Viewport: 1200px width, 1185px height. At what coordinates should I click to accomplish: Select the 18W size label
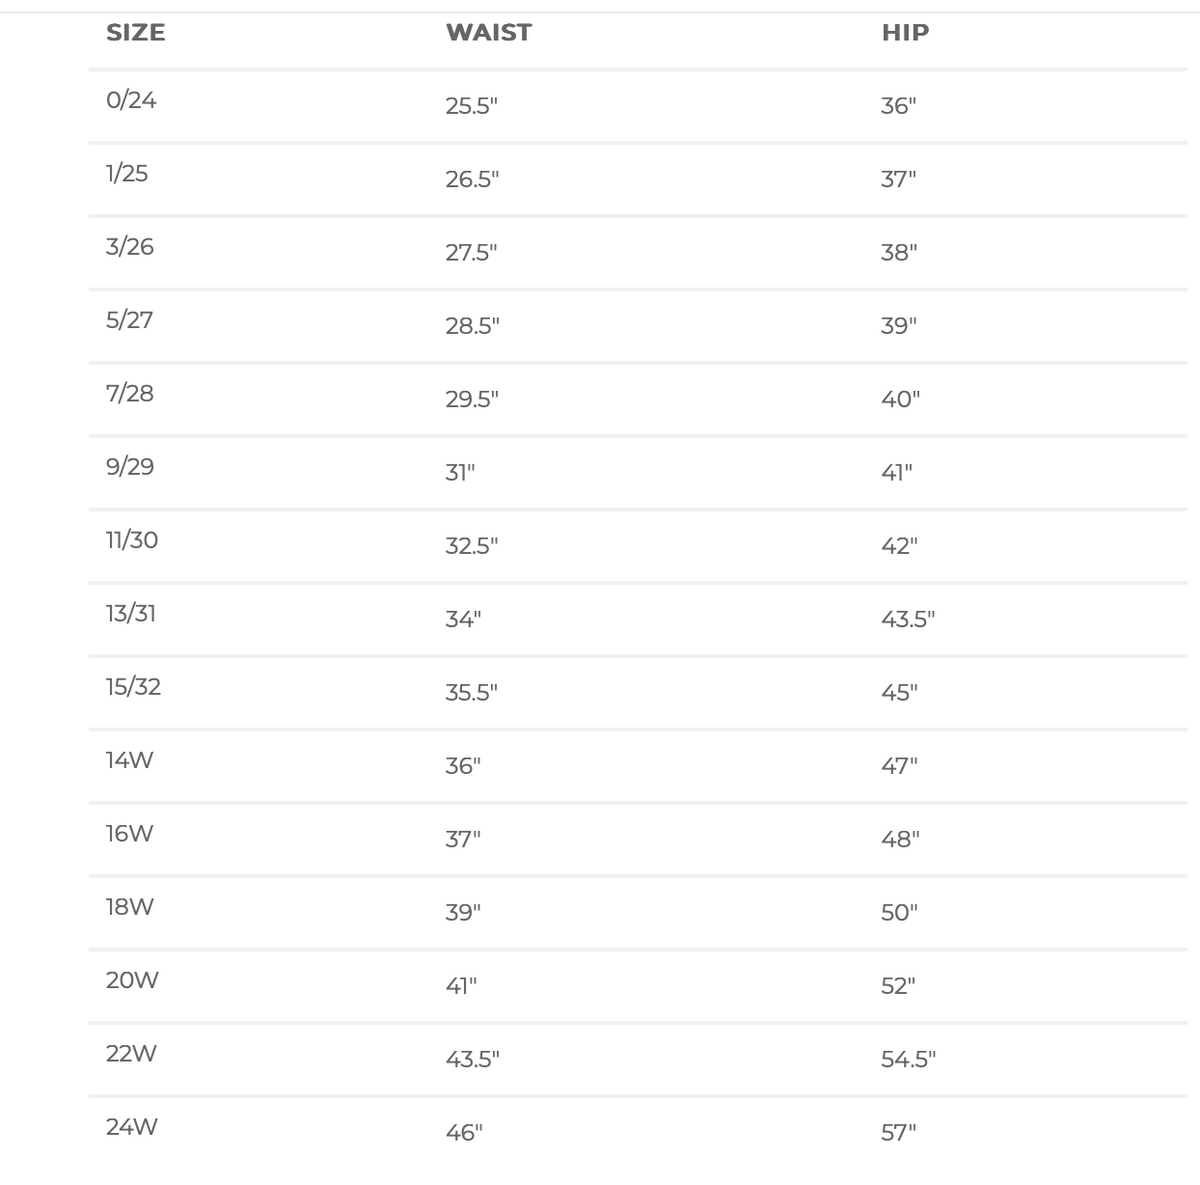click(x=130, y=907)
